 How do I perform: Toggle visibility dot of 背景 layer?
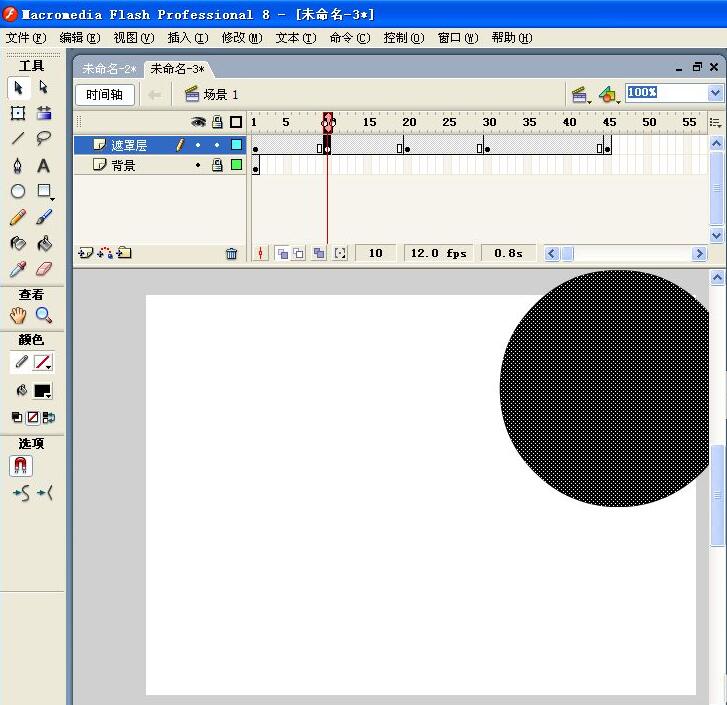(x=198, y=165)
